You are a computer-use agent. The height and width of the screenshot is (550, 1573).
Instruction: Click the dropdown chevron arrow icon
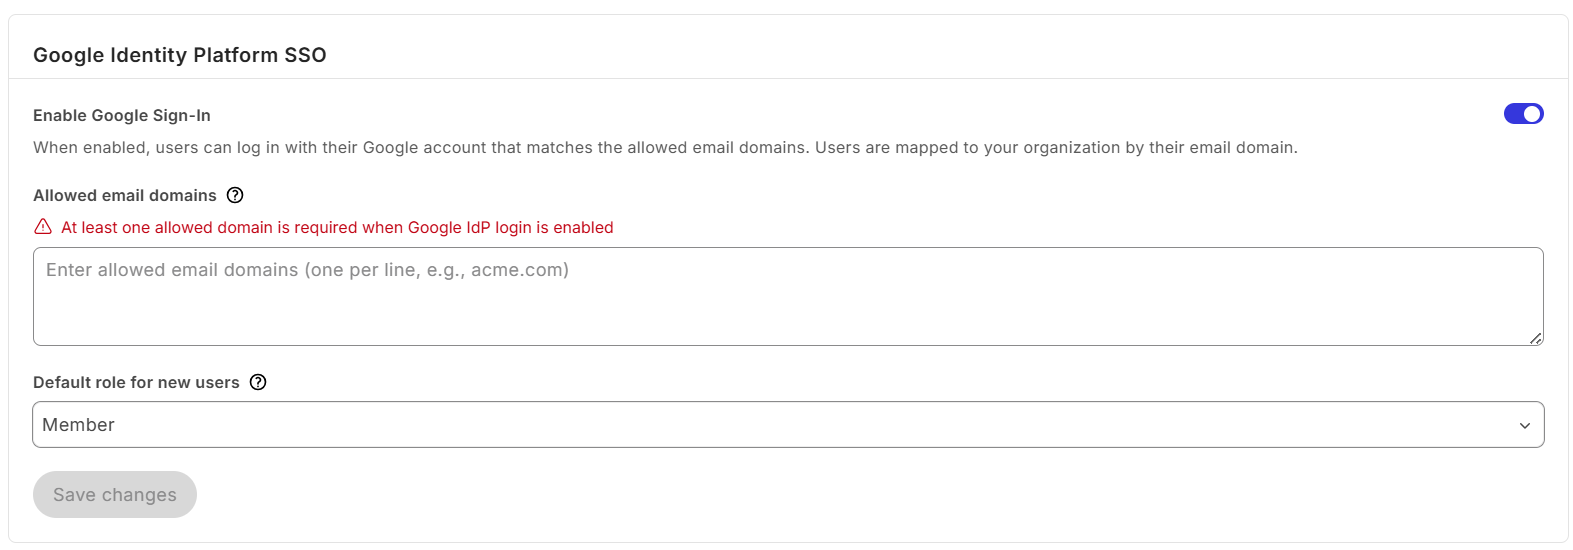point(1525,425)
